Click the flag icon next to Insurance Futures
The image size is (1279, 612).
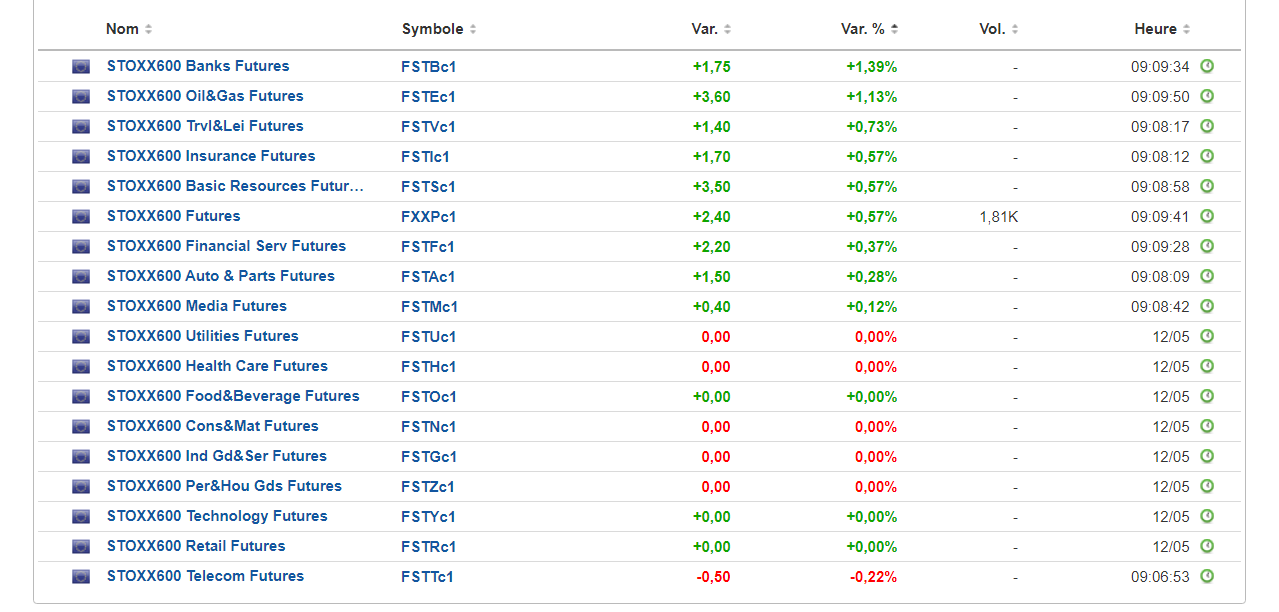pyautogui.click(x=81, y=157)
